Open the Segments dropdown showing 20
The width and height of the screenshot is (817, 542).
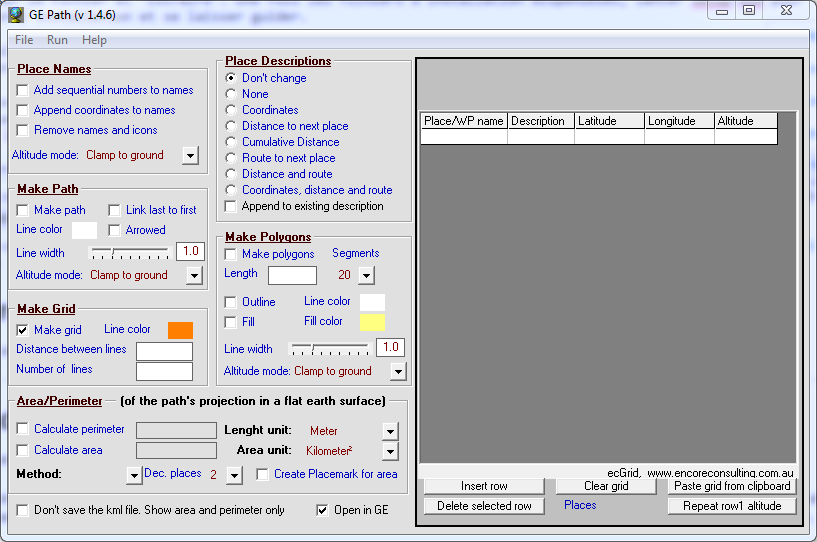click(367, 275)
